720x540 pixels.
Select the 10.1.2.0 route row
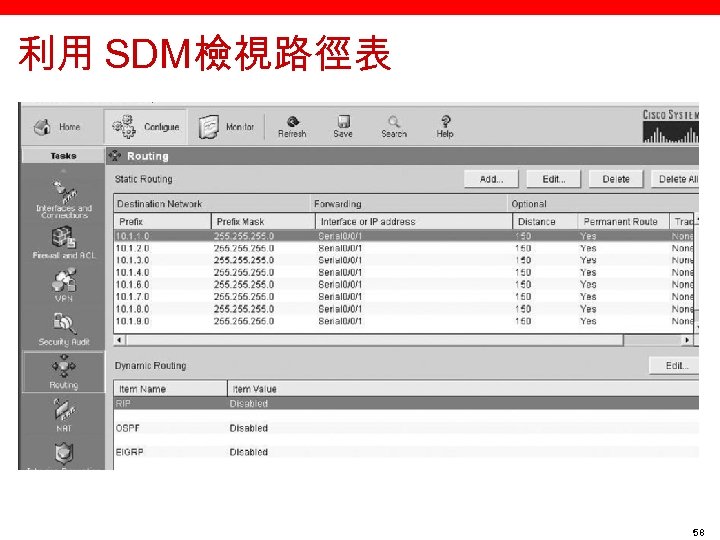(x=404, y=248)
